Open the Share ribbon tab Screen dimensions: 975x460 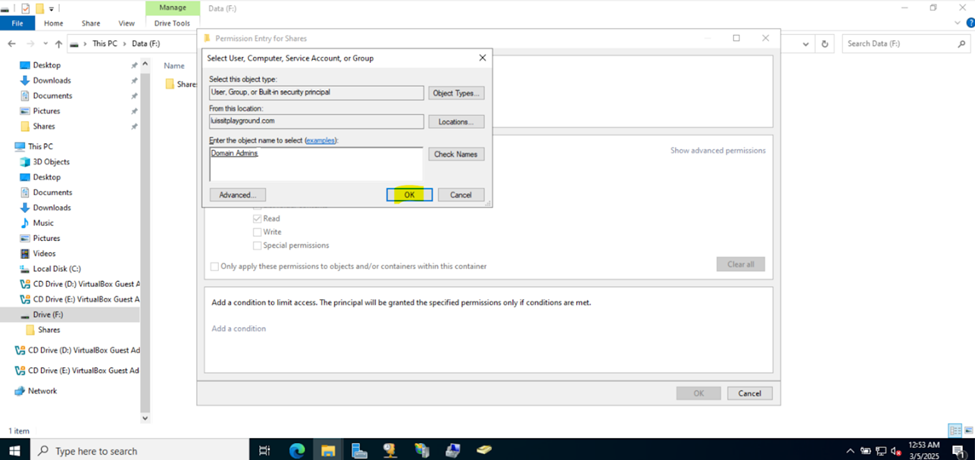(x=91, y=23)
